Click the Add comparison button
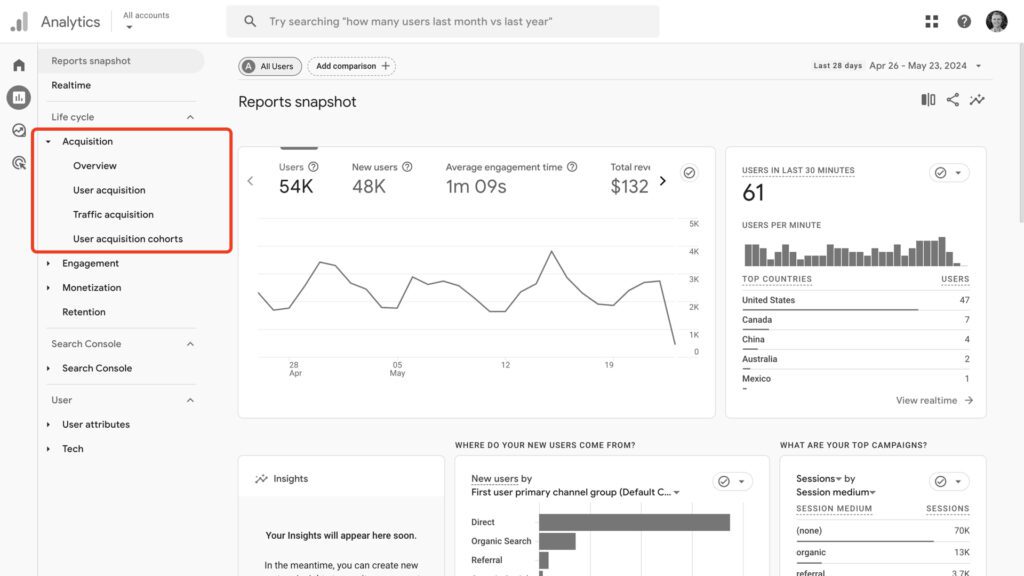Viewport: 1024px width, 576px height. pos(351,66)
